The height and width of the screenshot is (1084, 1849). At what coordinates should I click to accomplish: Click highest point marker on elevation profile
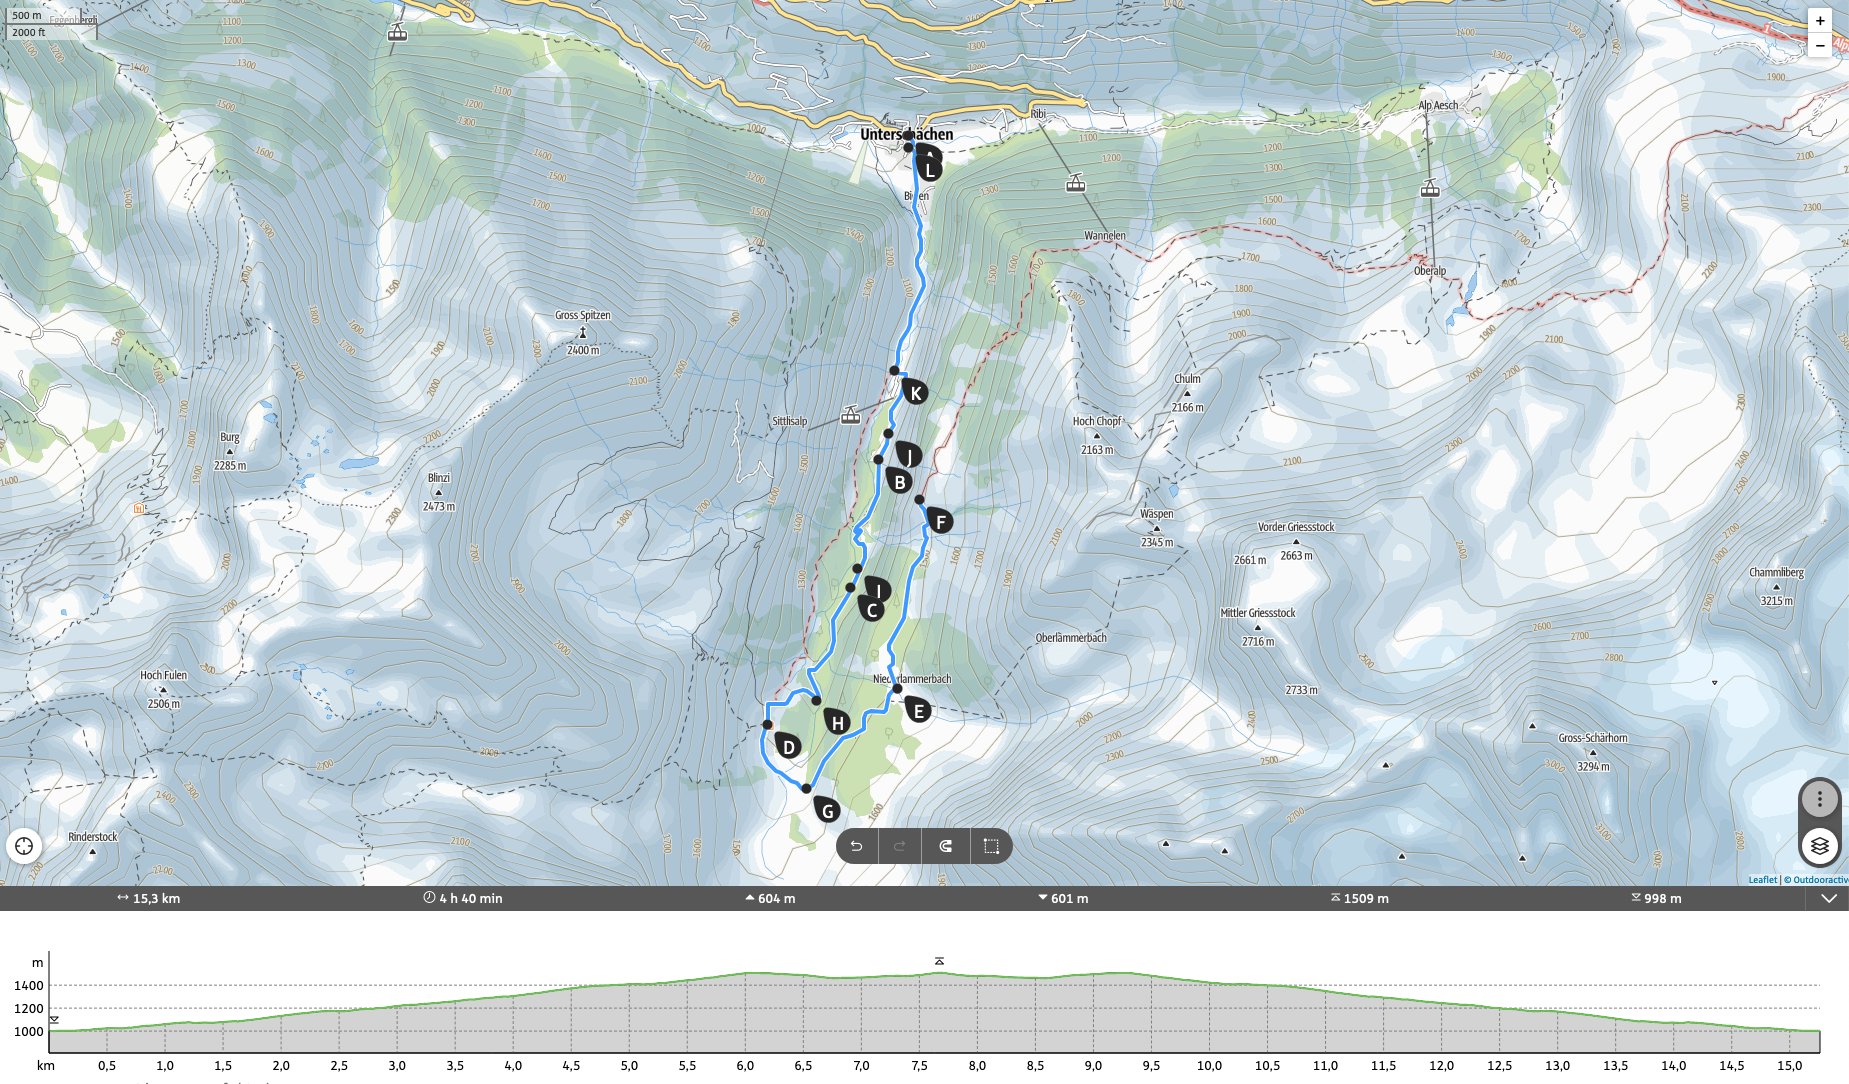[x=939, y=961]
